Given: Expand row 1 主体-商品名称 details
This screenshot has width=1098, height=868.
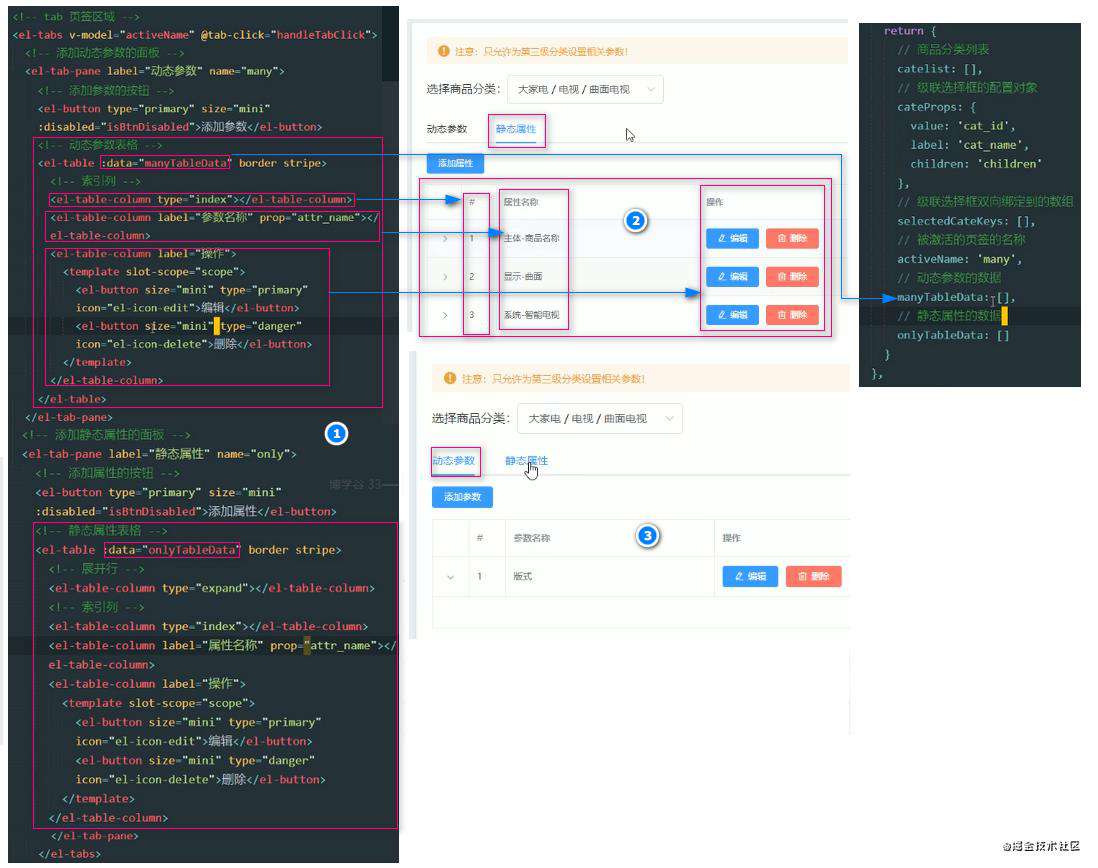Looking at the screenshot, I should (x=445, y=239).
